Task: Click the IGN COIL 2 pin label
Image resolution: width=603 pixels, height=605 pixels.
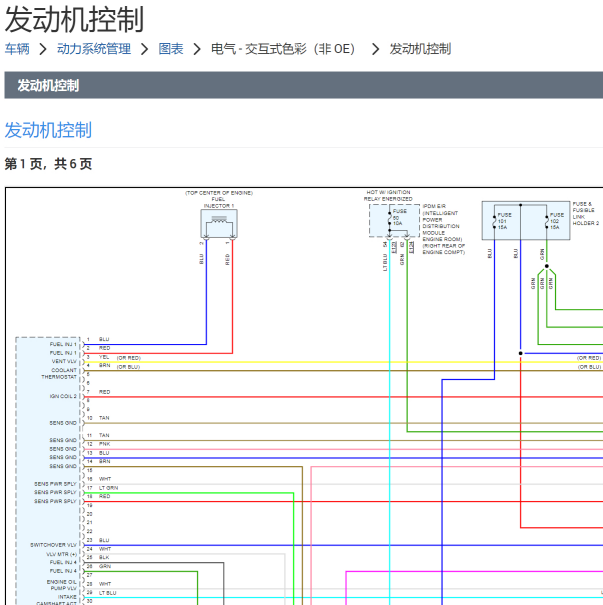Action: tap(63, 396)
